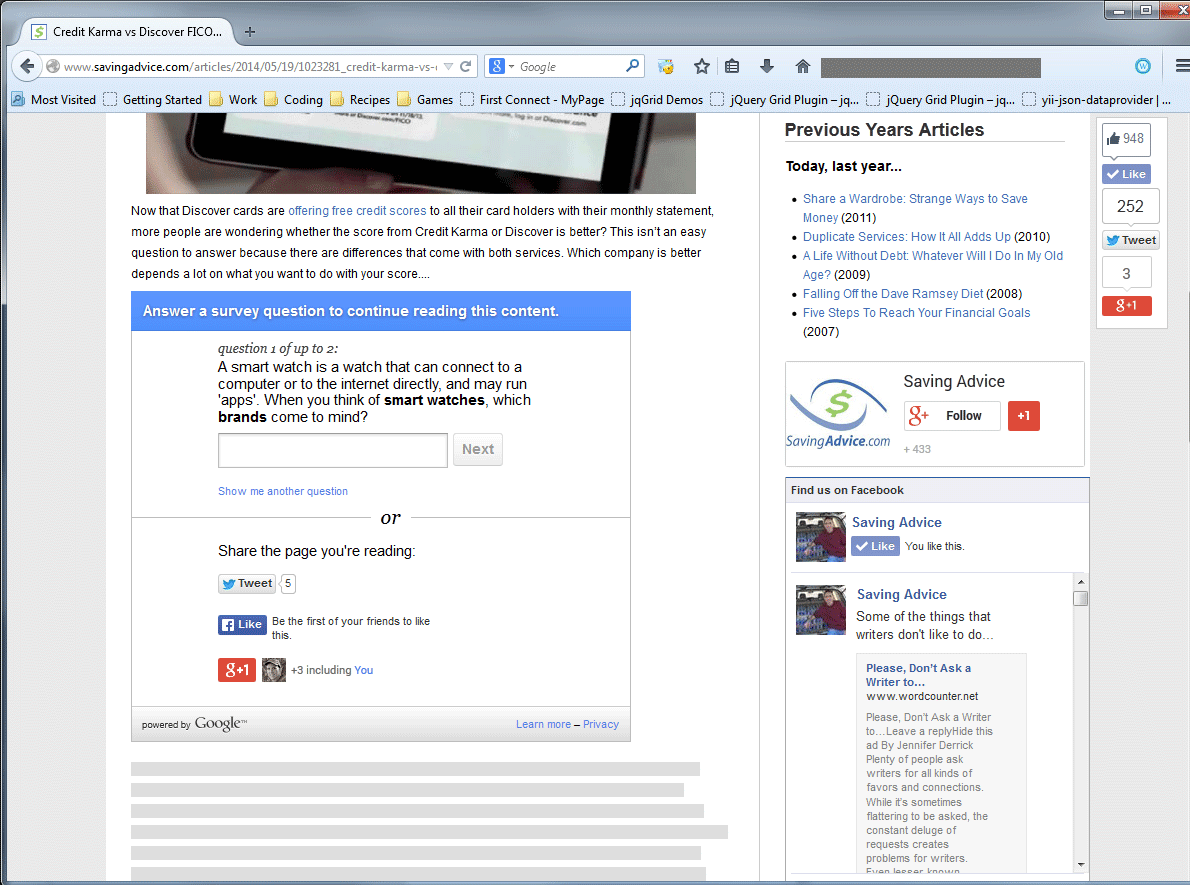Click the colorful addon icon beside search box
This screenshot has width=1190, height=885.
tap(666, 66)
